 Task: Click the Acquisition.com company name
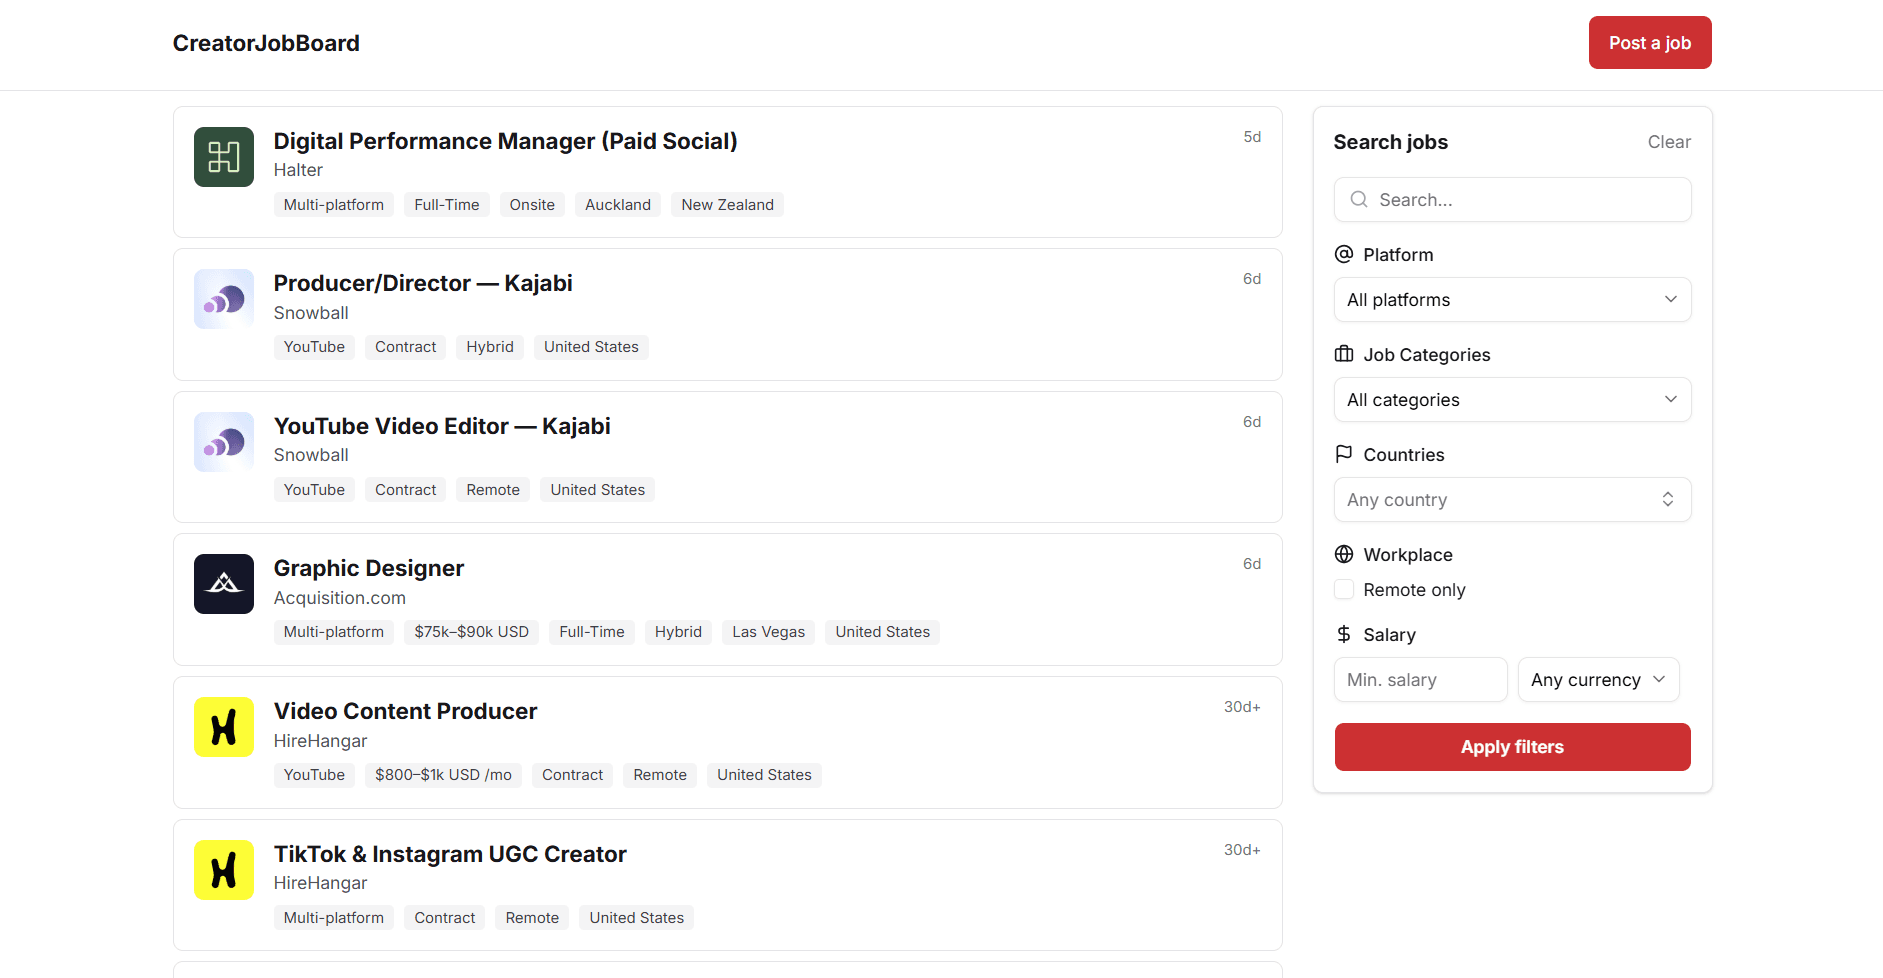point(340,598)
